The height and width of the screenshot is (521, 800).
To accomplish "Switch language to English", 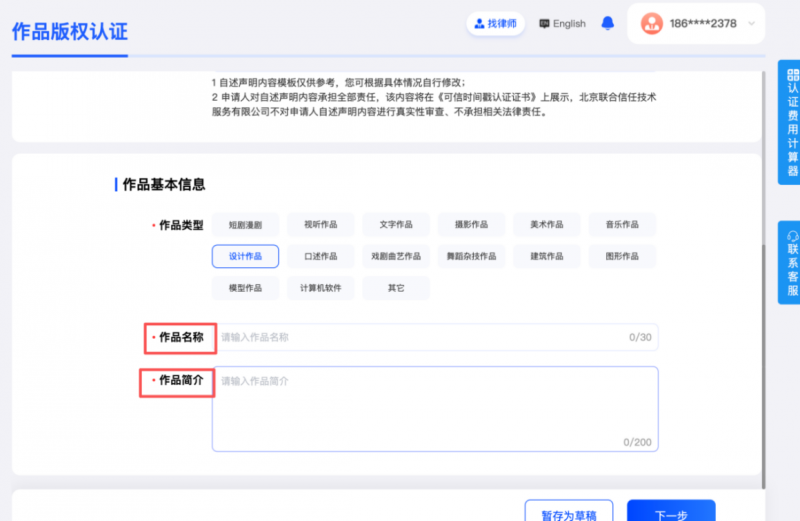I will point(562,24).
